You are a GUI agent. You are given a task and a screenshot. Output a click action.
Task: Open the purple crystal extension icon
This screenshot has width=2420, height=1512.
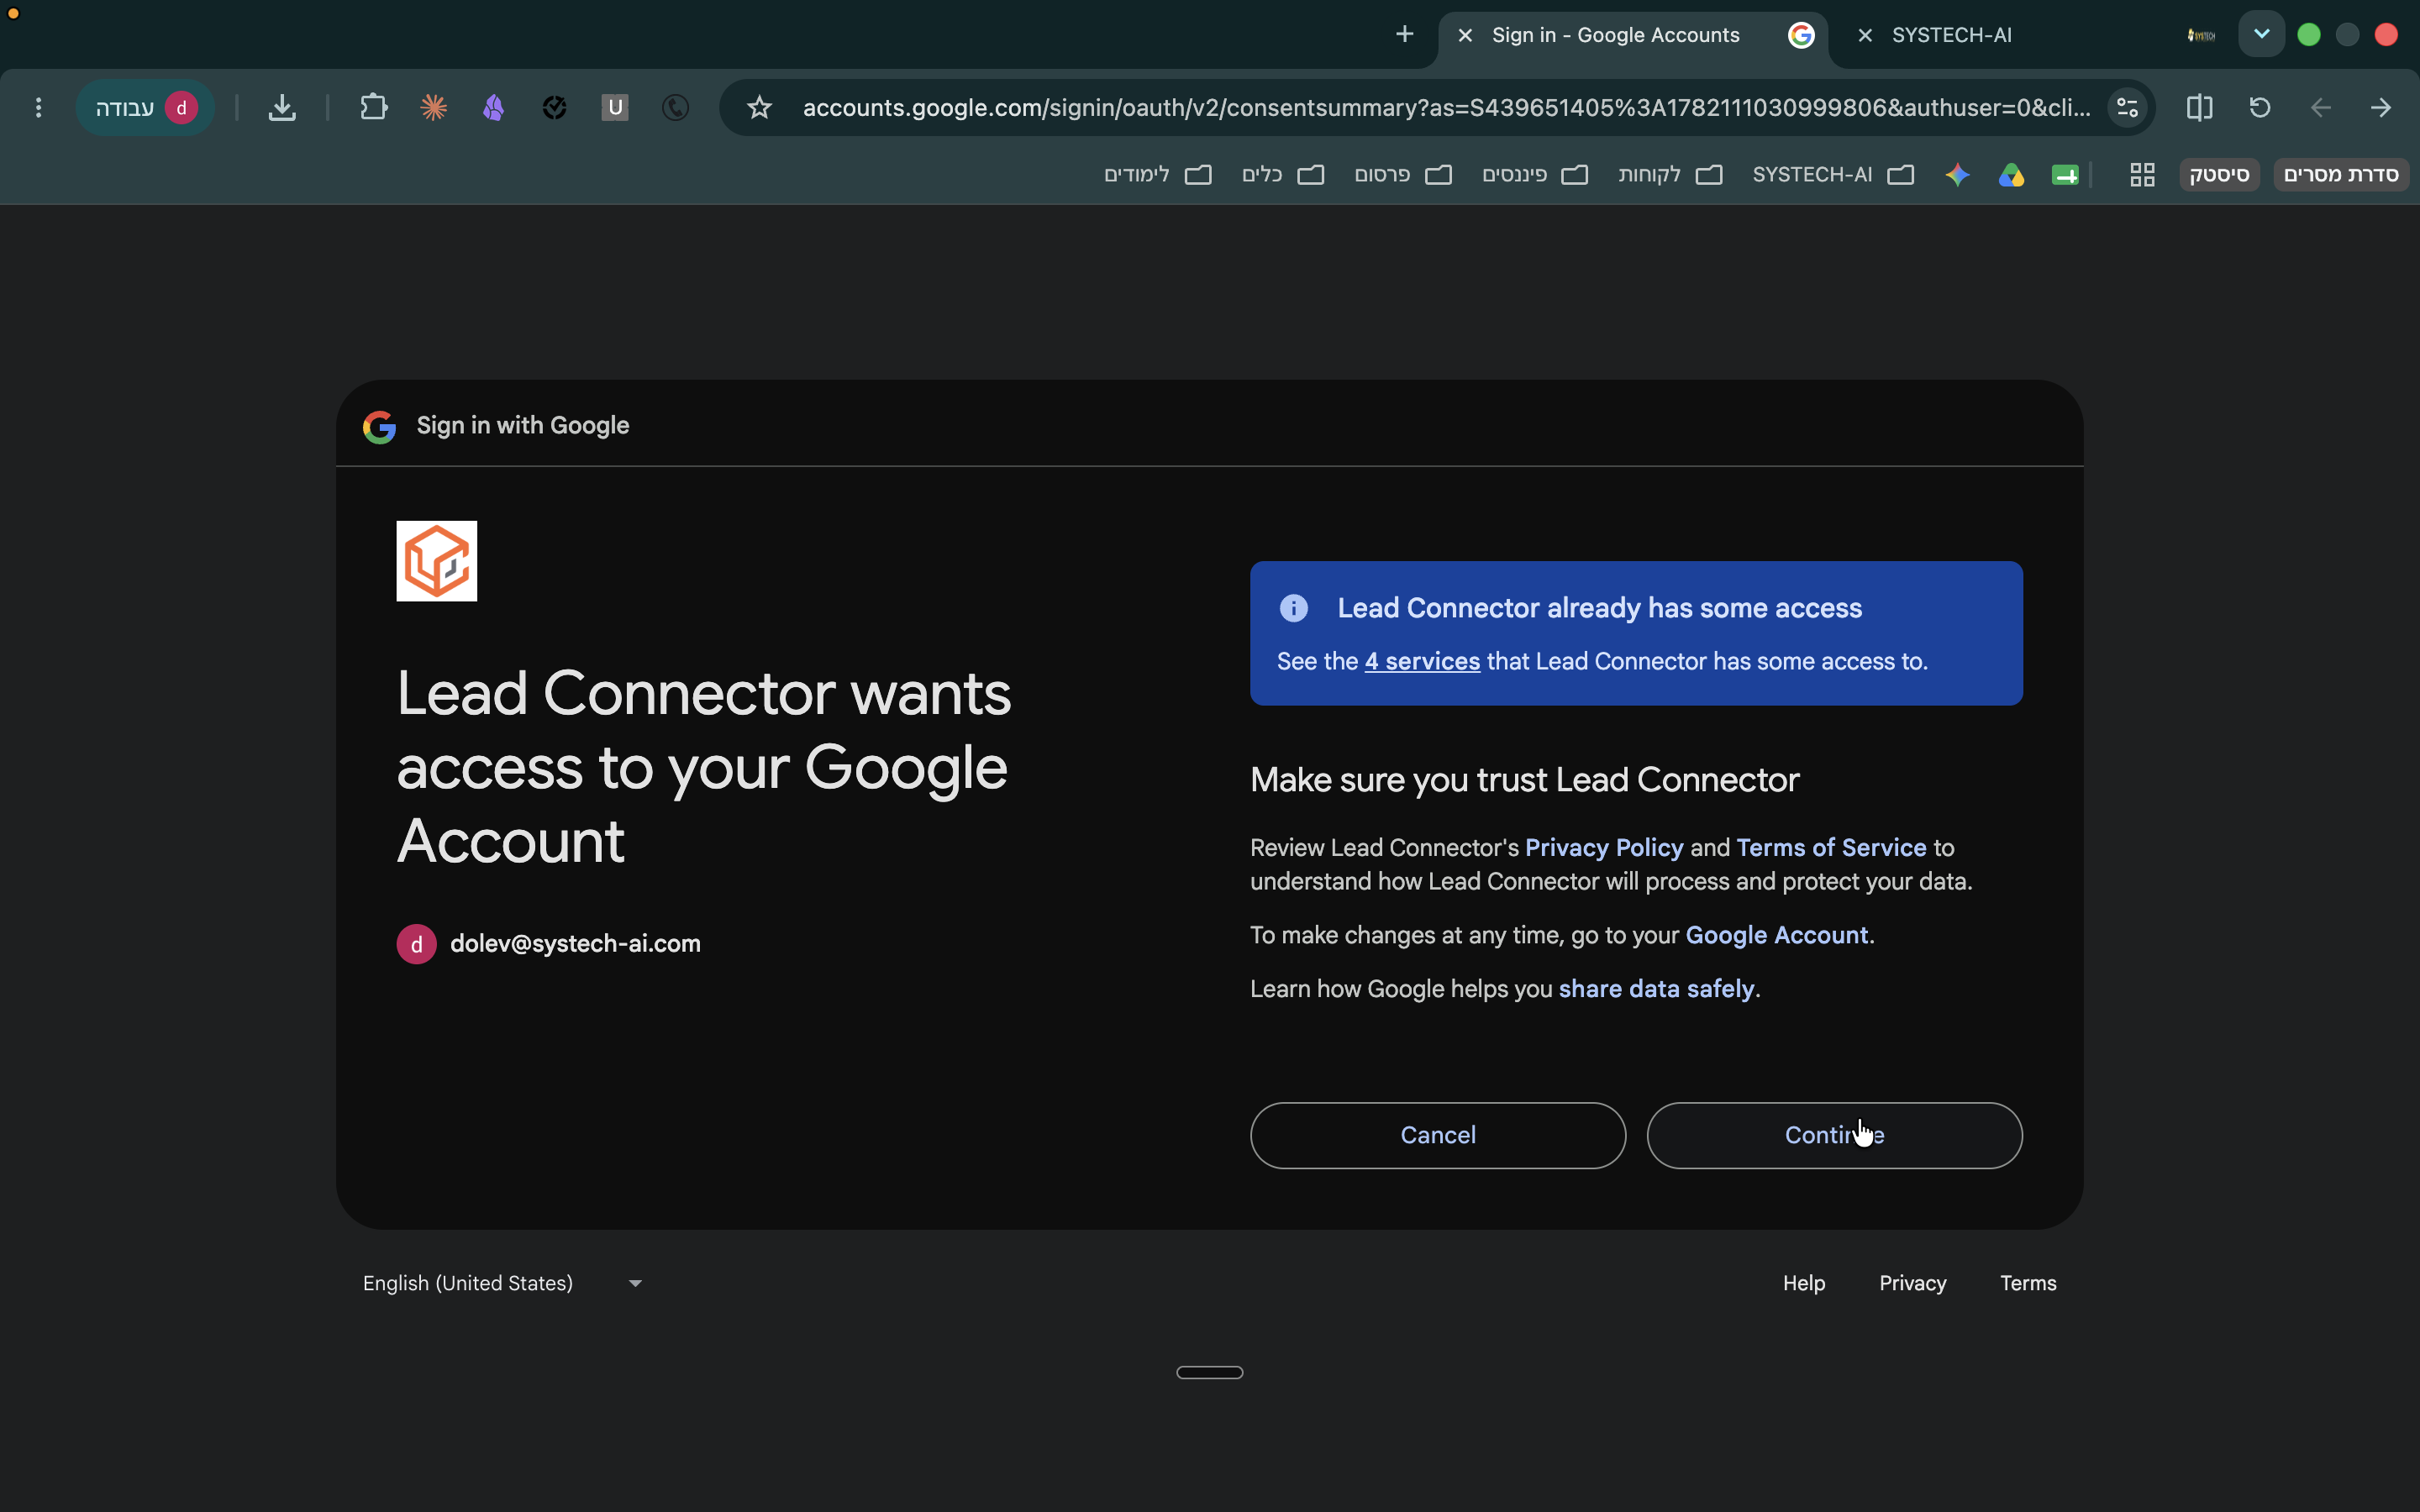[x=493, y=107]
